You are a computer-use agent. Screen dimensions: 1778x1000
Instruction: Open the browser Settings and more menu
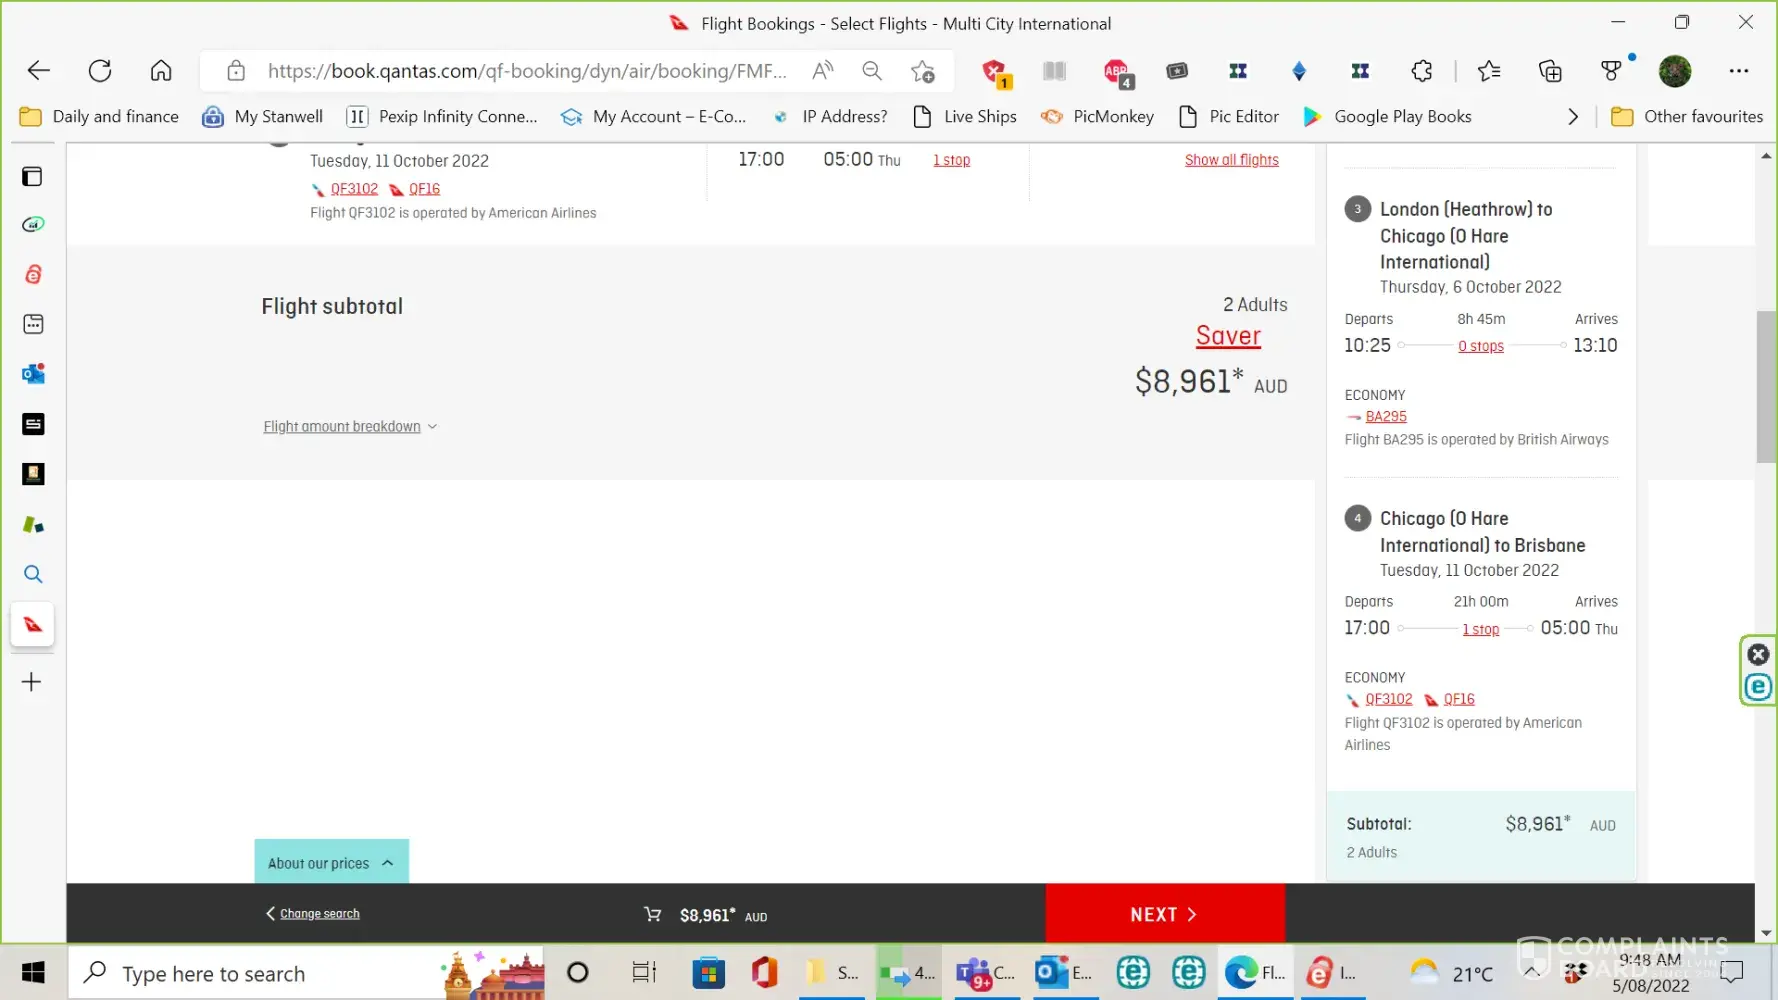[x=1739, y=71]
